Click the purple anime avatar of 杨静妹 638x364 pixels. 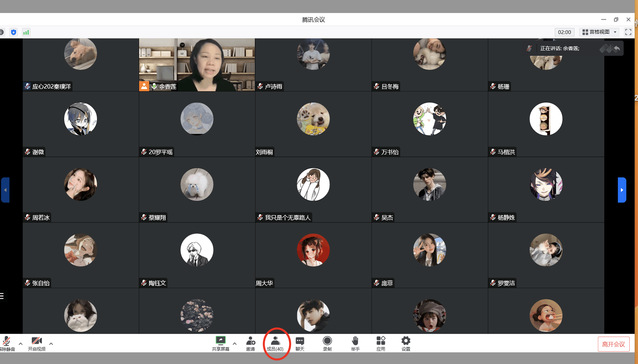tap(546, 184)
